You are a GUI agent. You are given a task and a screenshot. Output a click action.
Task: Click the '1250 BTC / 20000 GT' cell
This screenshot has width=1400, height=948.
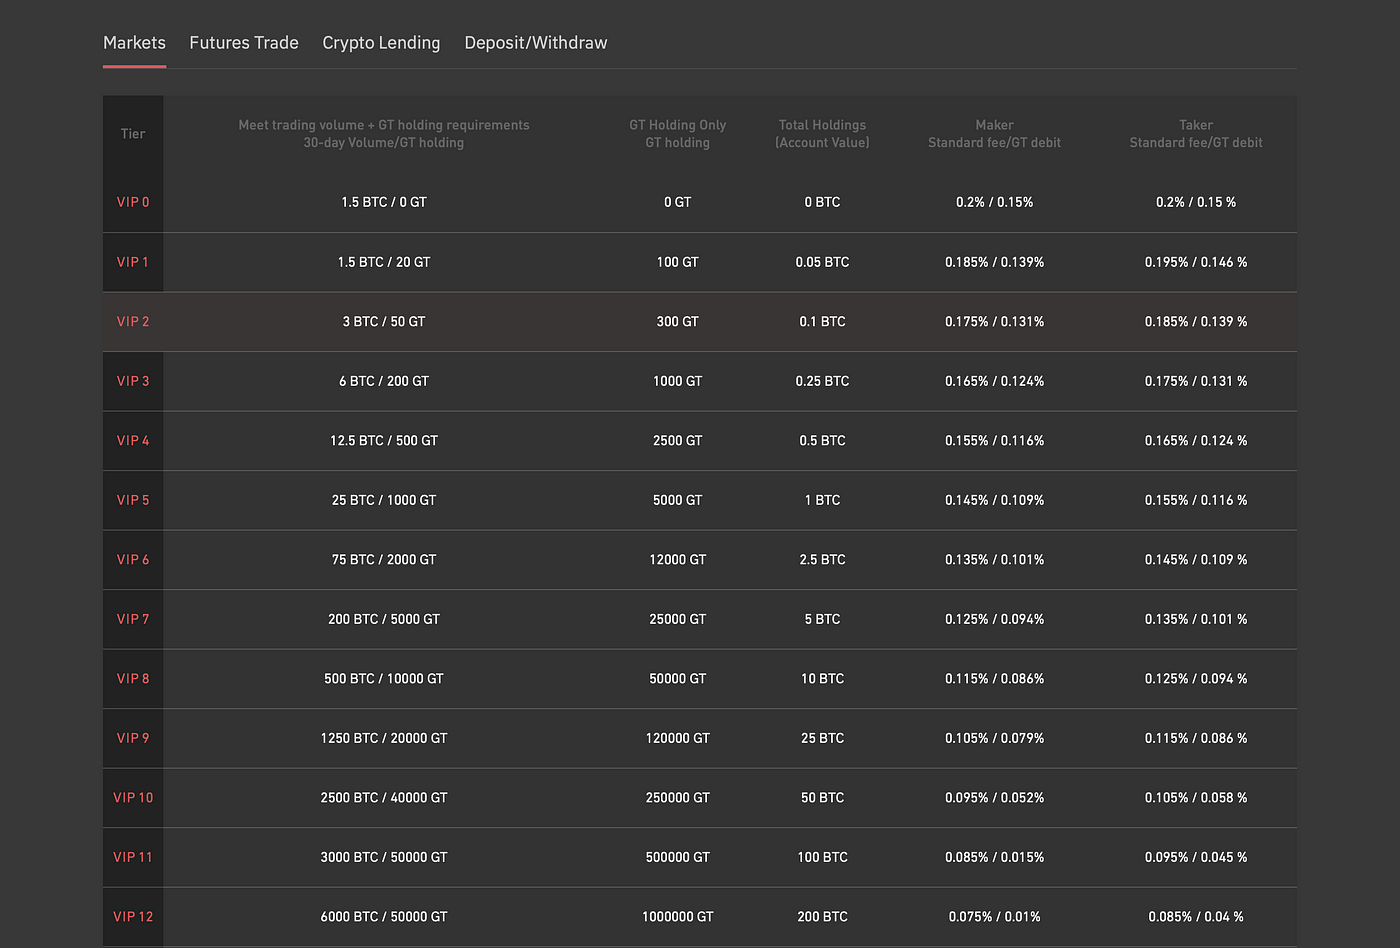(384, 738)
